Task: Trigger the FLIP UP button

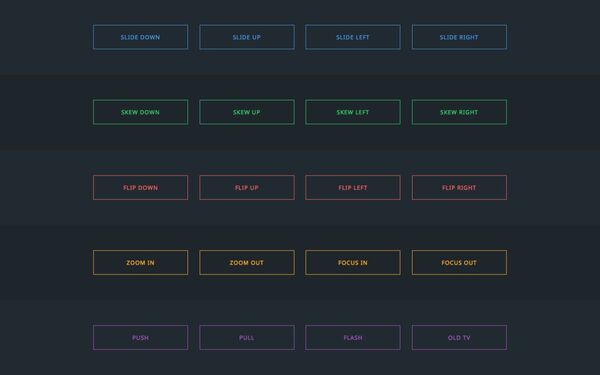Action: (x=247, y=188)
